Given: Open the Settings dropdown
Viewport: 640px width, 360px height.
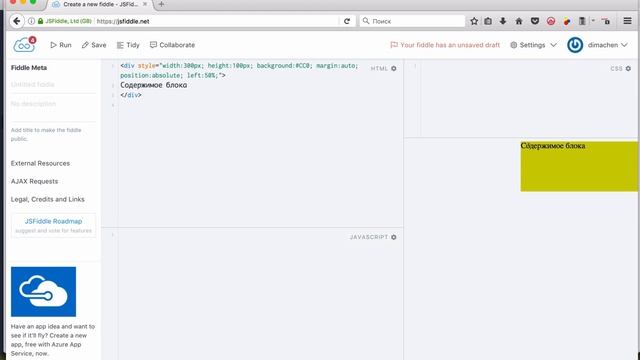Looking at the screenshot, I should 533,45.
